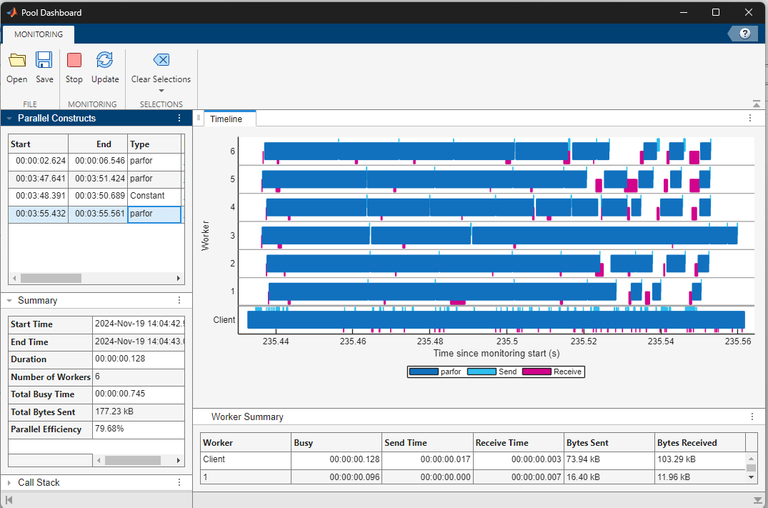Open the Worker Summary panel options menu

[750, 416]
